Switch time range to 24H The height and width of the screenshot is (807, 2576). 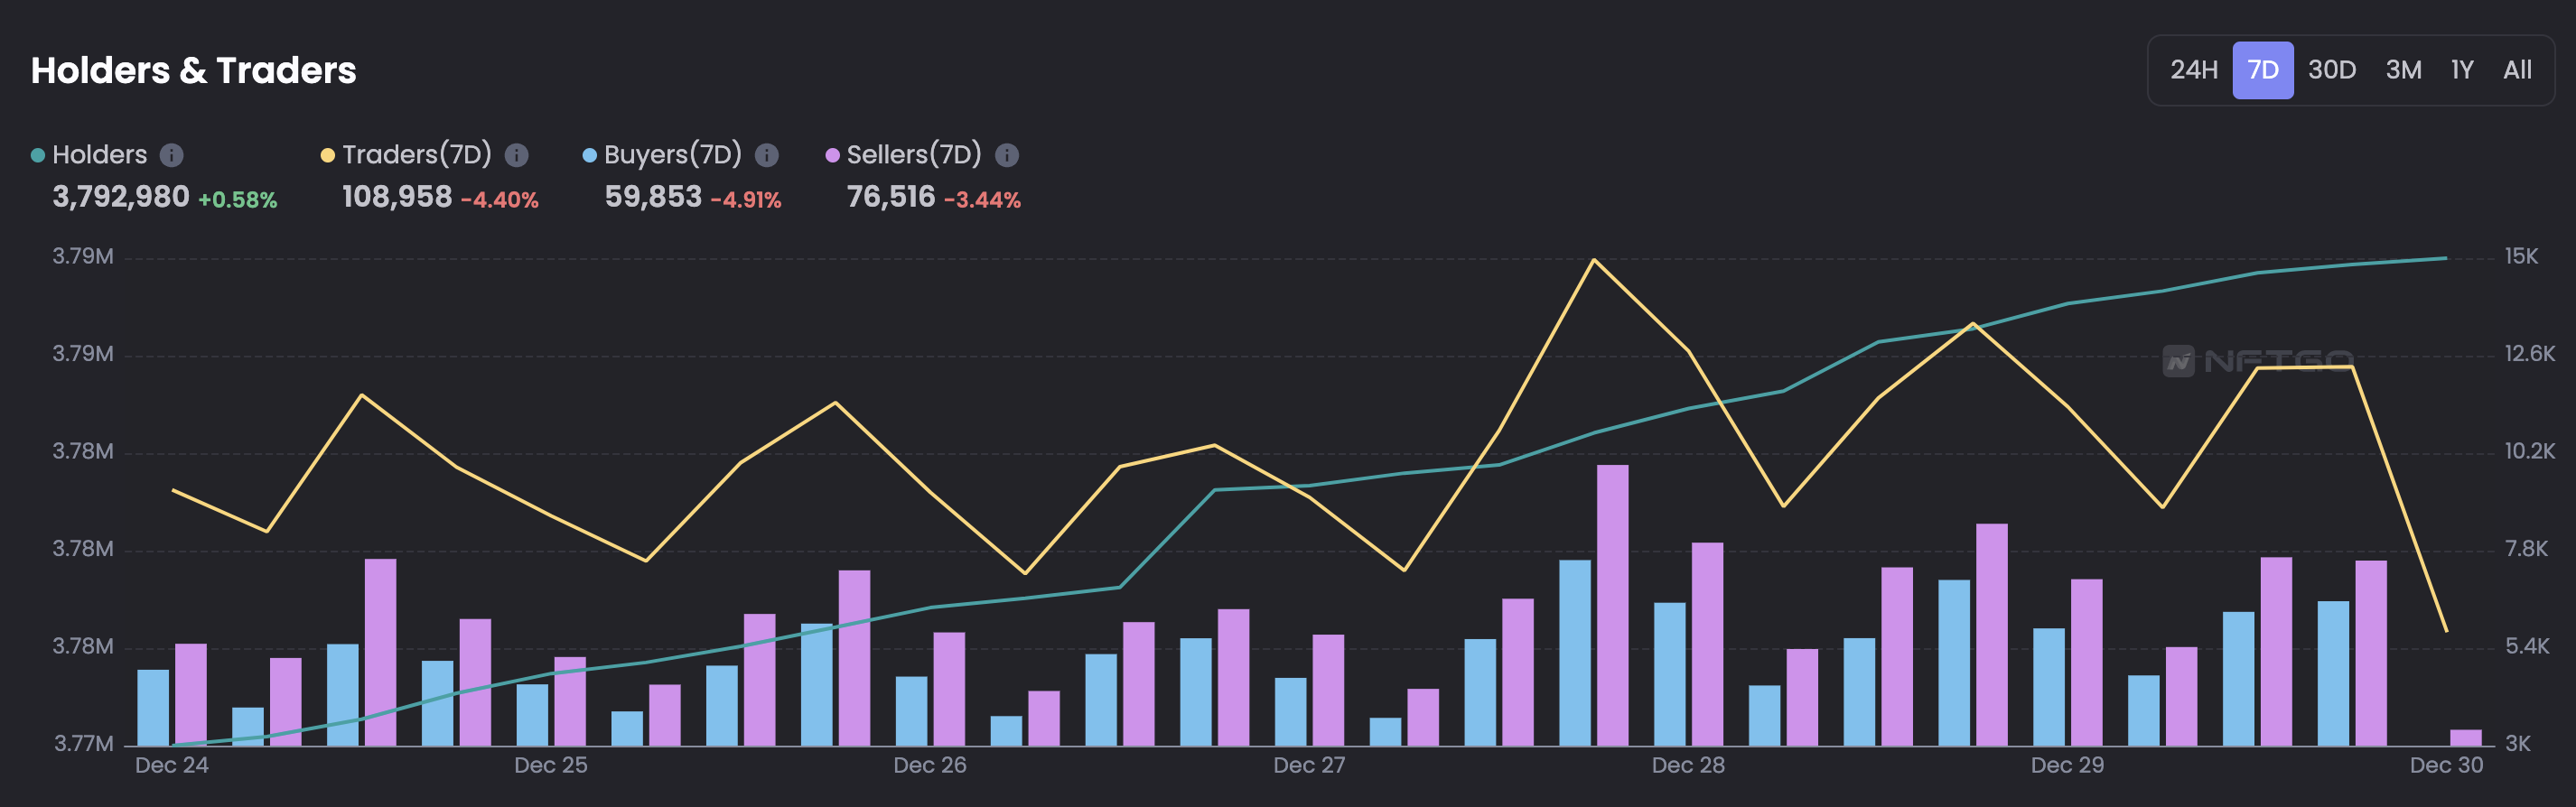[x=2193, y=70]
